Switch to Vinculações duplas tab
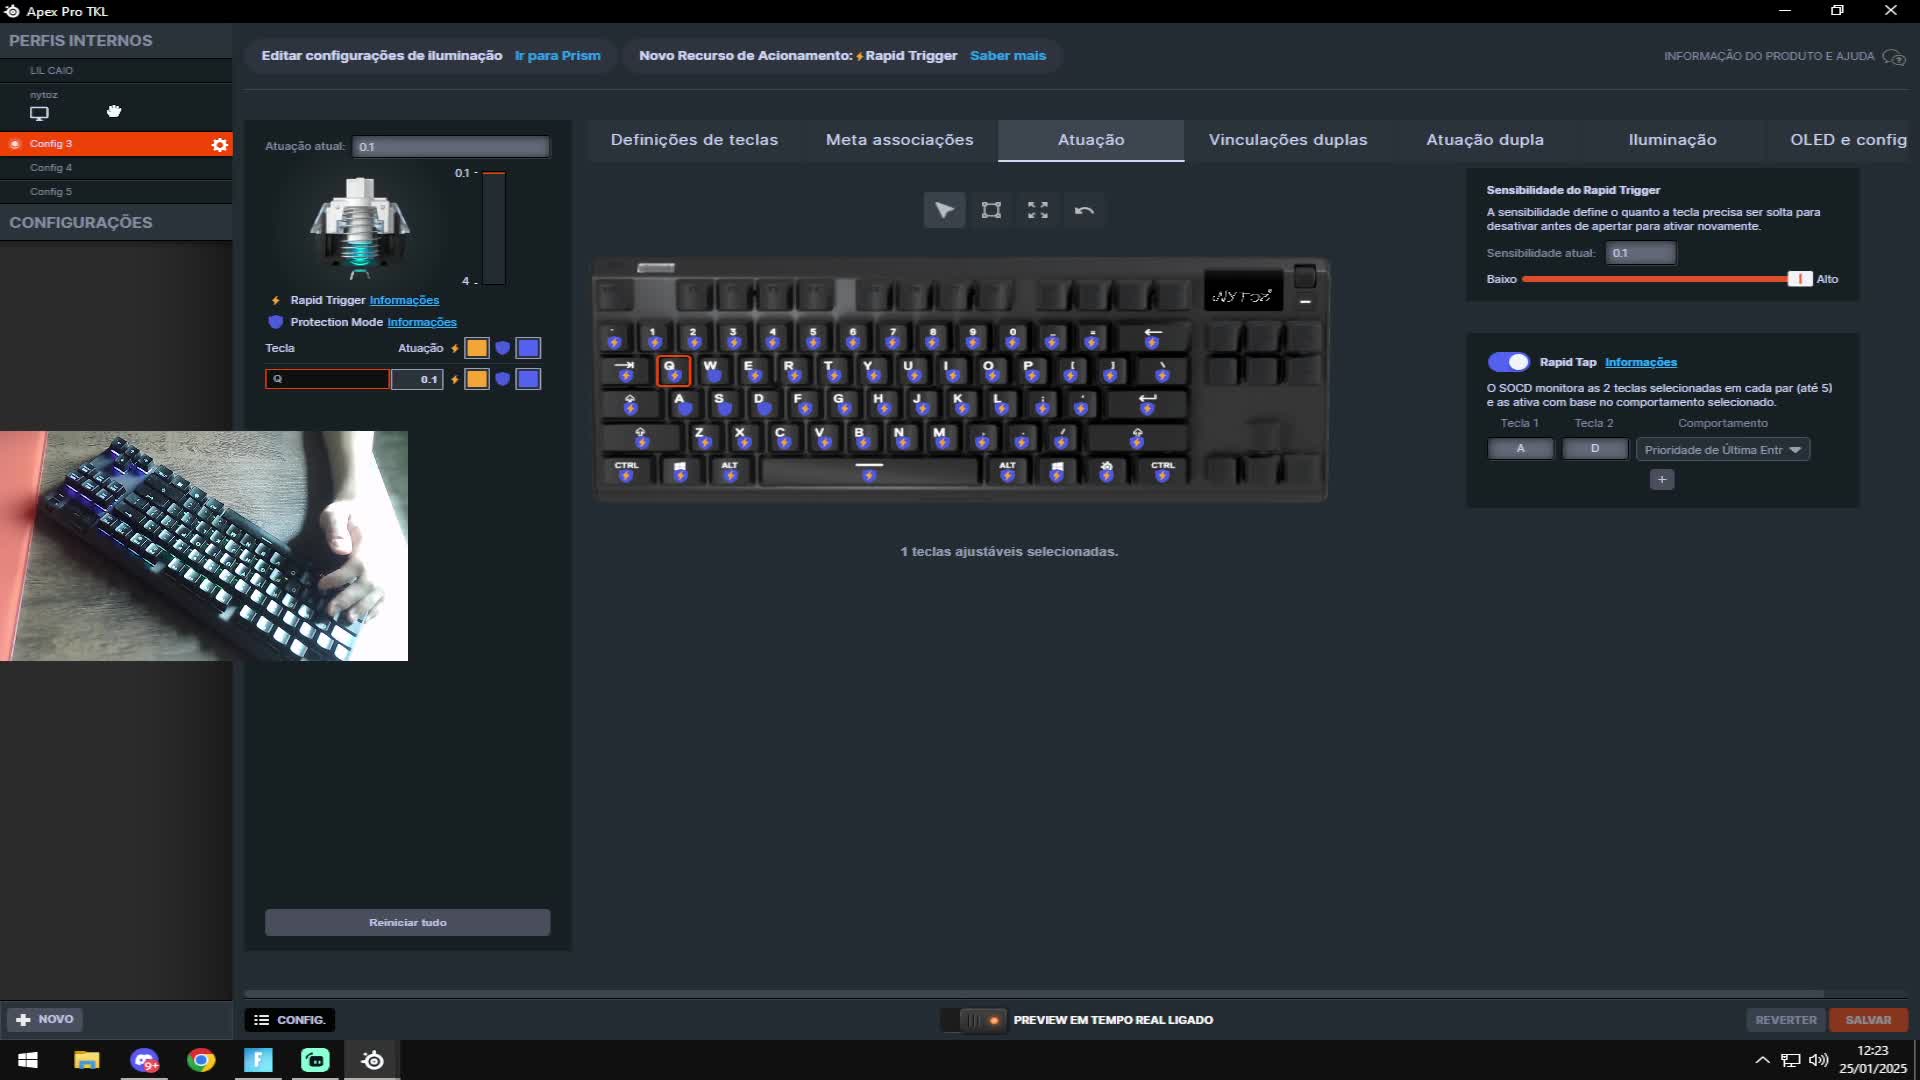 (x=1288, y=140)
